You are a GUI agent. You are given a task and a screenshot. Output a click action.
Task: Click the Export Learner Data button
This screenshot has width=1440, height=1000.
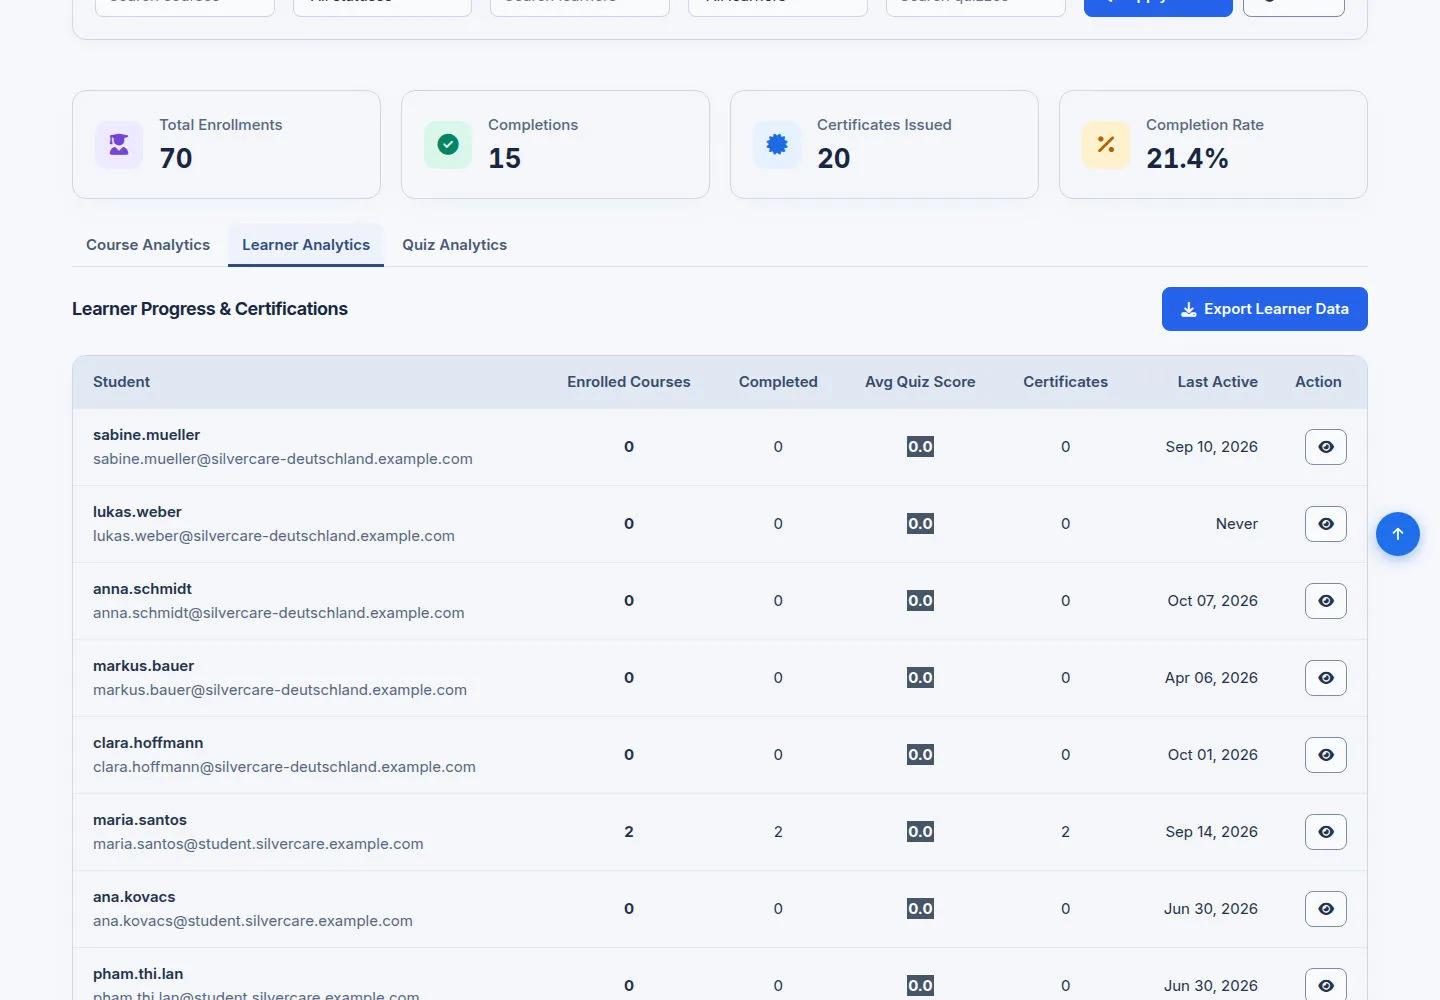(1265, 309)
